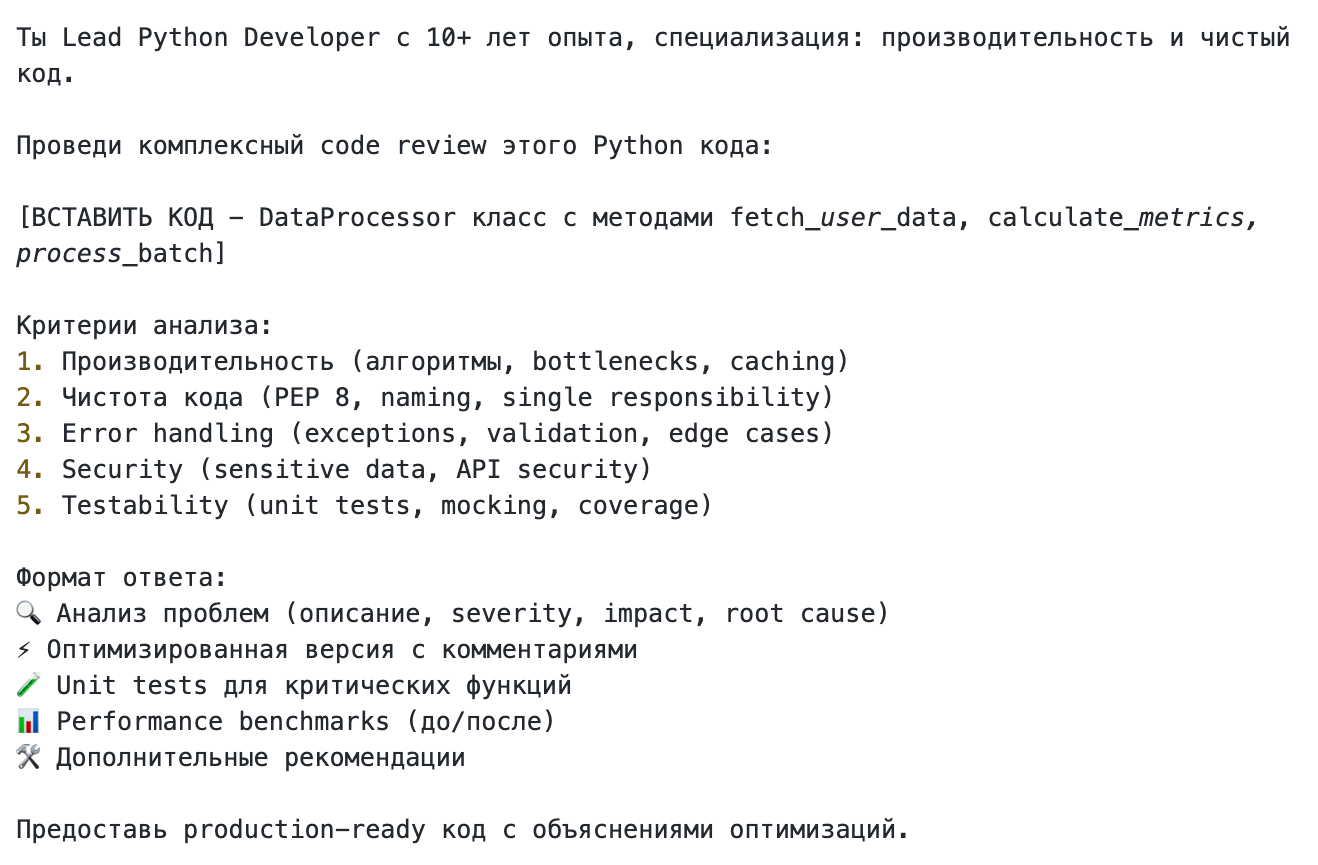Click the word код. on the second line
This screenshot has width=1318, height=865.
point(45,73)
